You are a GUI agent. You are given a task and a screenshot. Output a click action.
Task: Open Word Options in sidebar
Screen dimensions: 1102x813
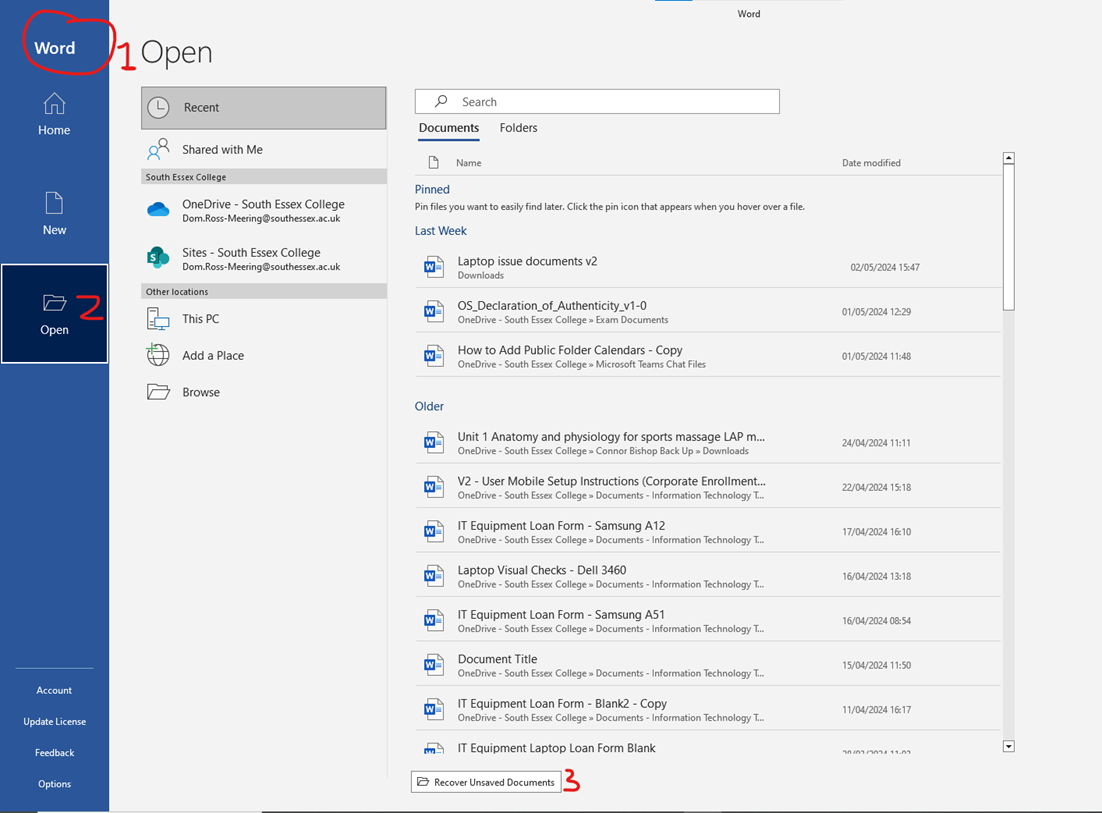(x=54, y=783)
